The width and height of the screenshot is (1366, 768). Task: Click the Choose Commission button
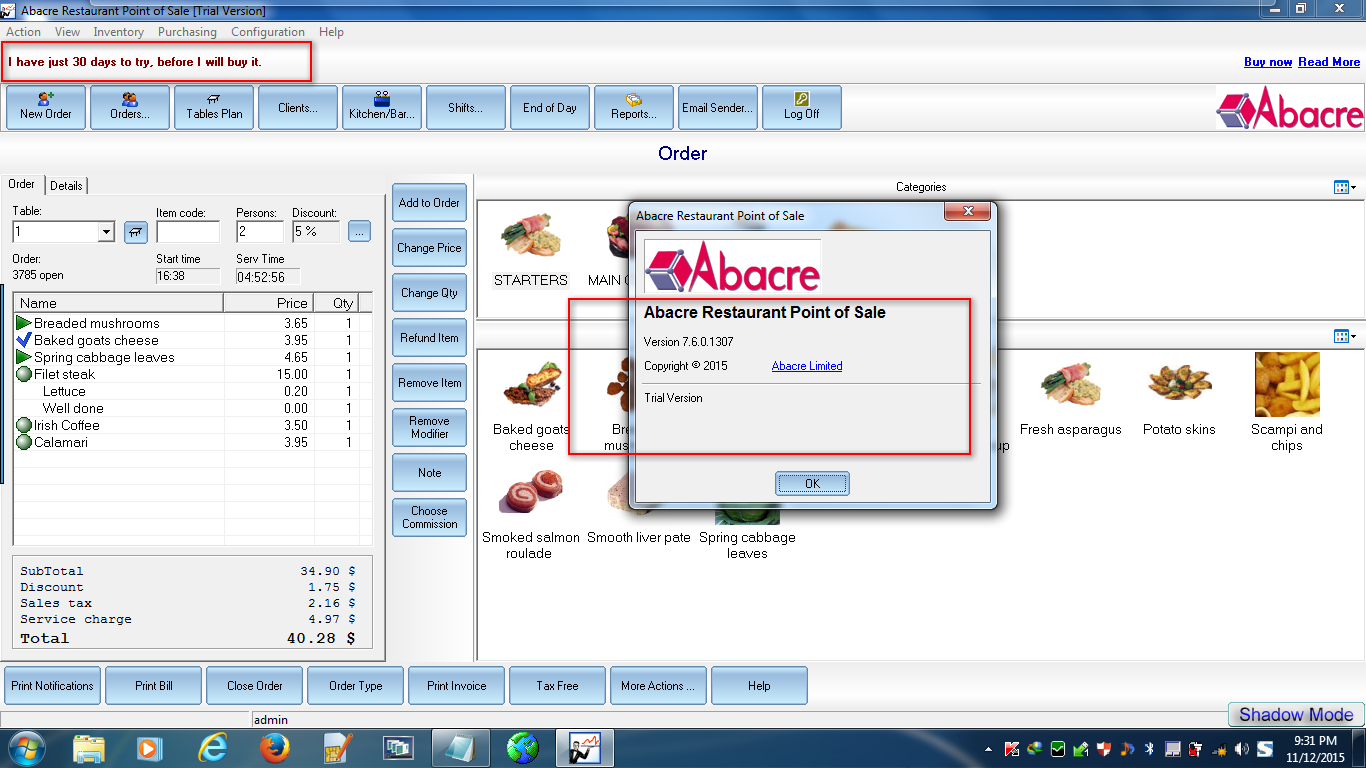tap(429, 518)
